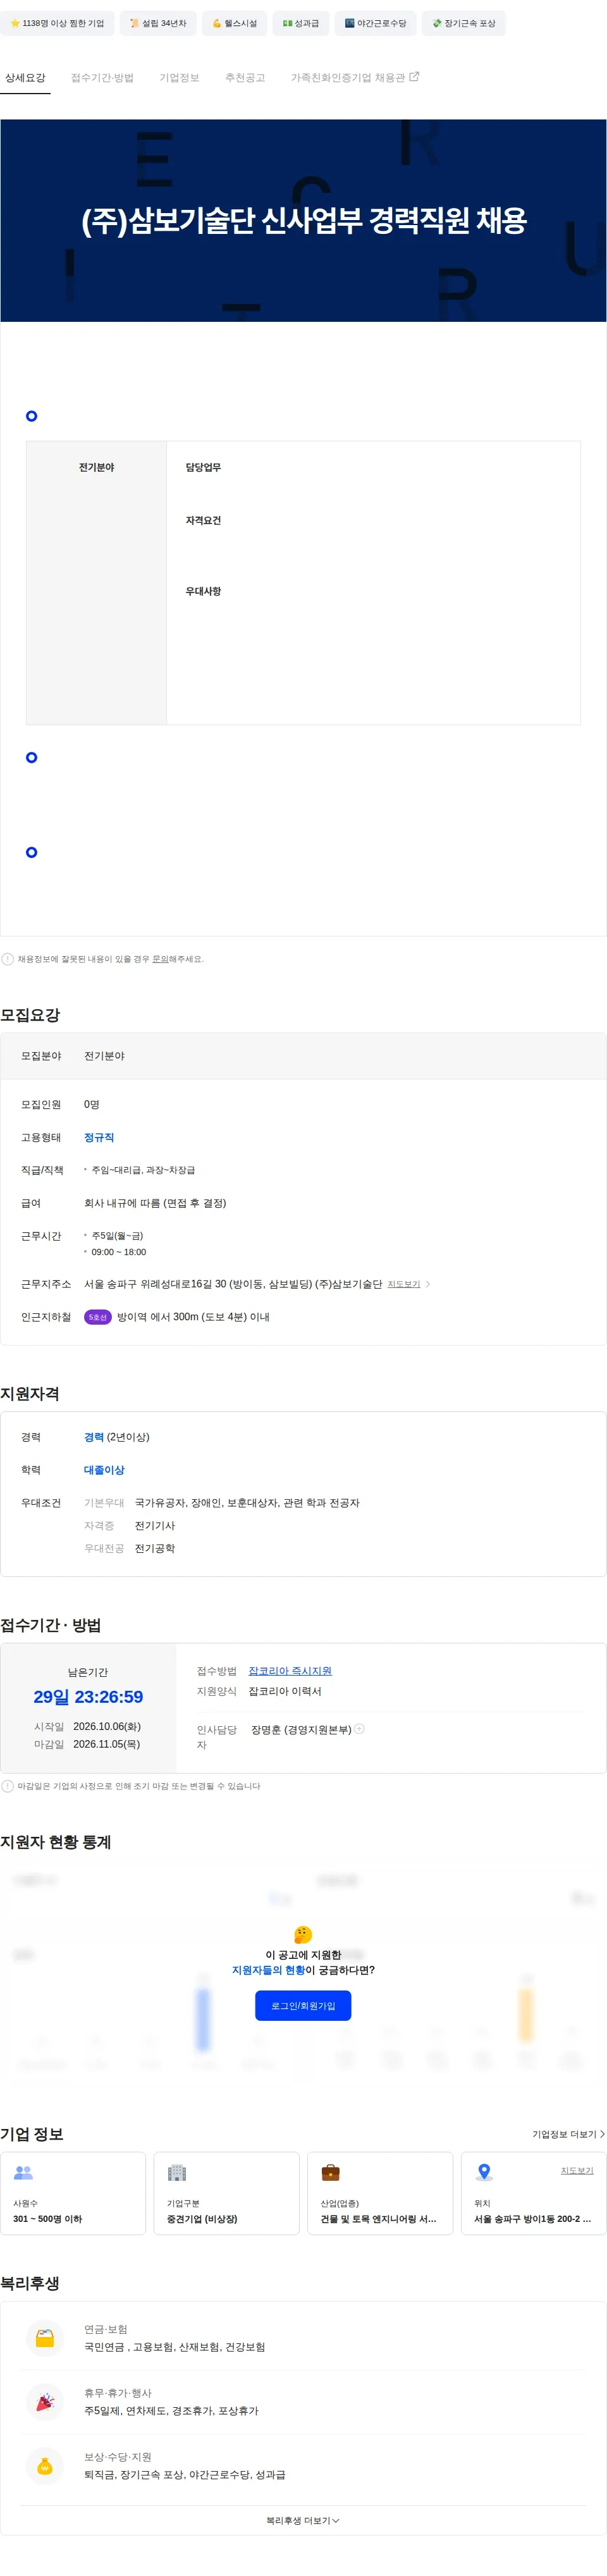Click the recruitment banner image
Image resolution: width=607 pixels, height=2576 pixels.
pyautogui.click(x=303, y=221)
